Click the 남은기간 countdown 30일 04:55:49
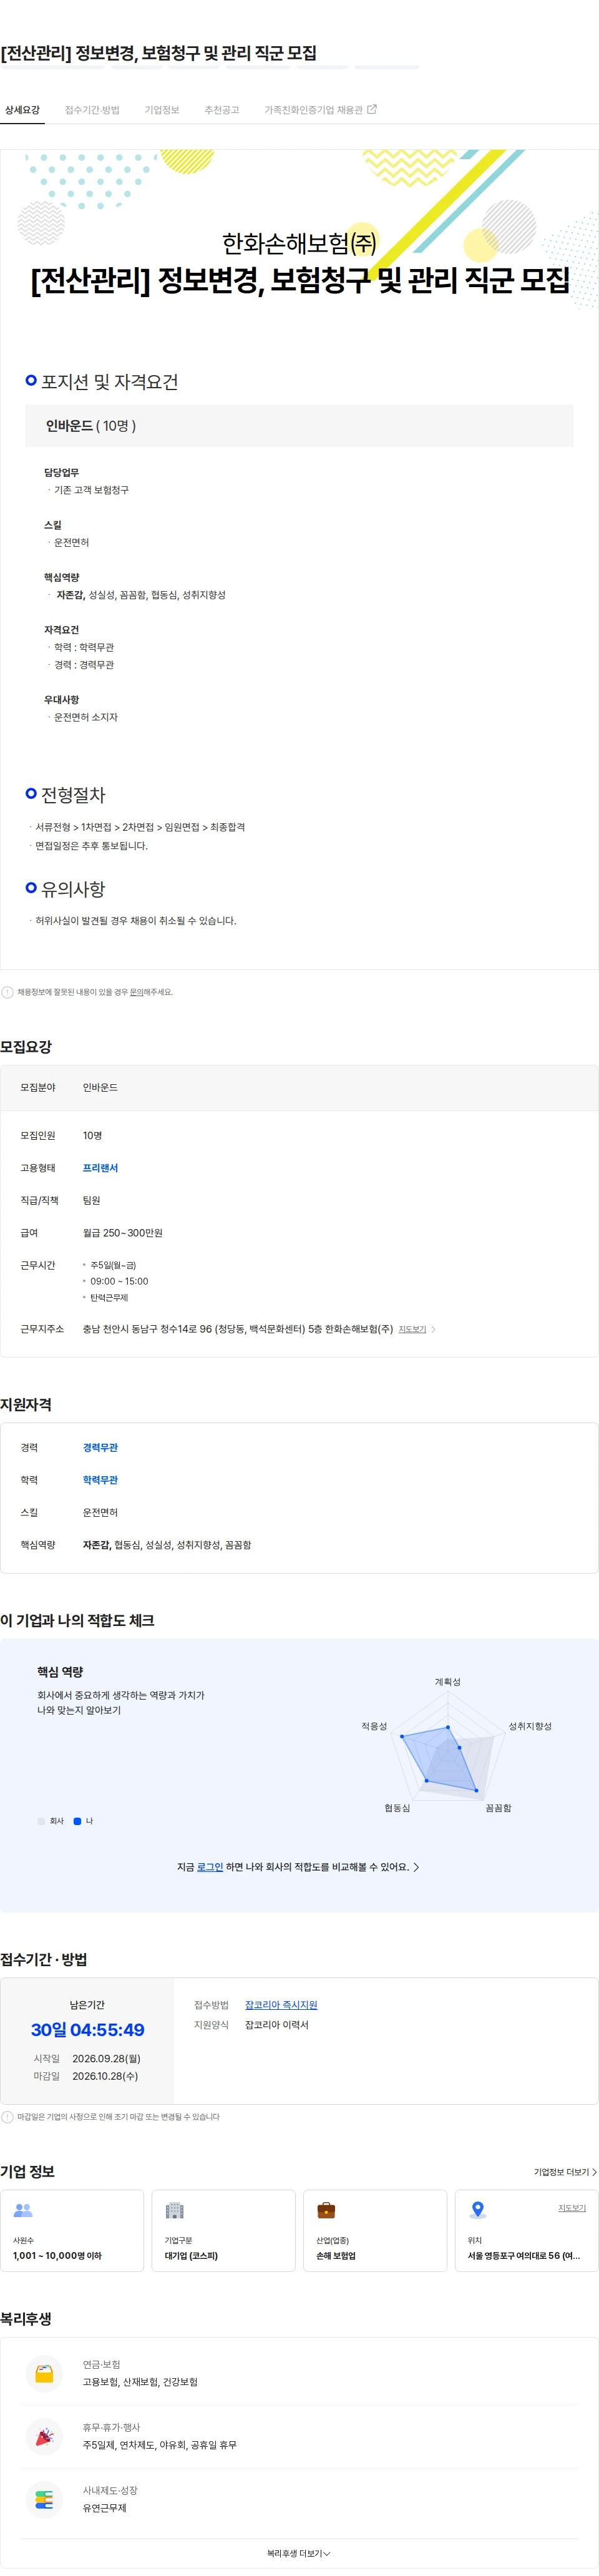The width and height of the screenshot is (599, 2576). [x=87, y=2029]
